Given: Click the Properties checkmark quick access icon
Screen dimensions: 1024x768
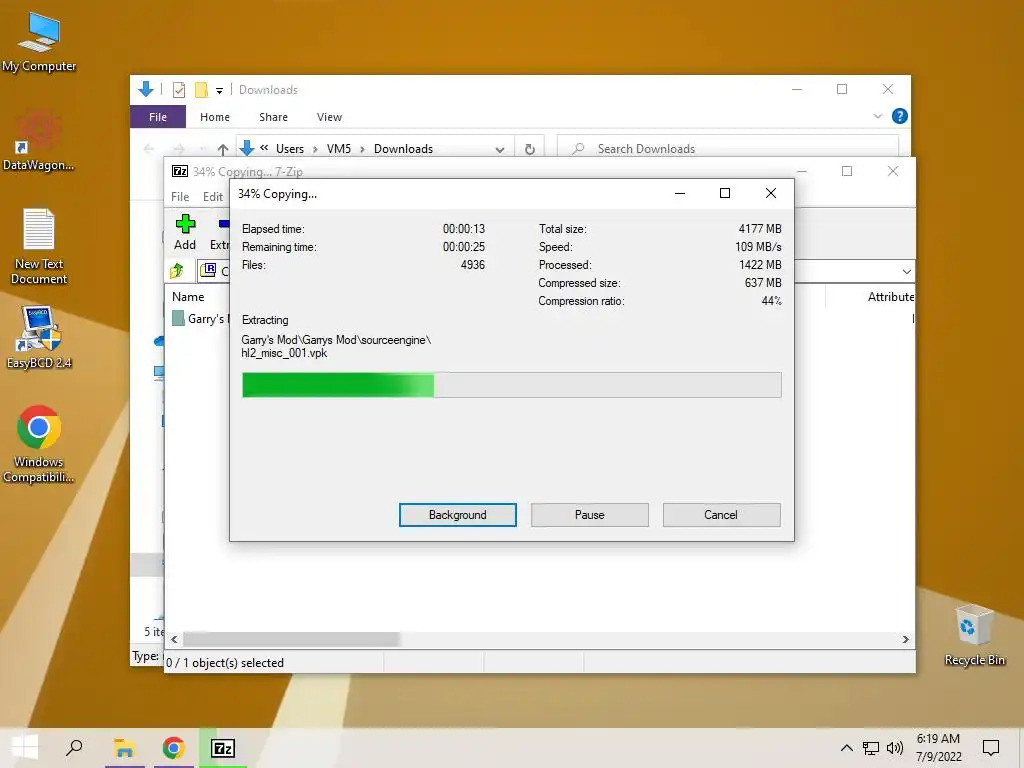Looking at the screenshot, I should click(x=178, y=90).
